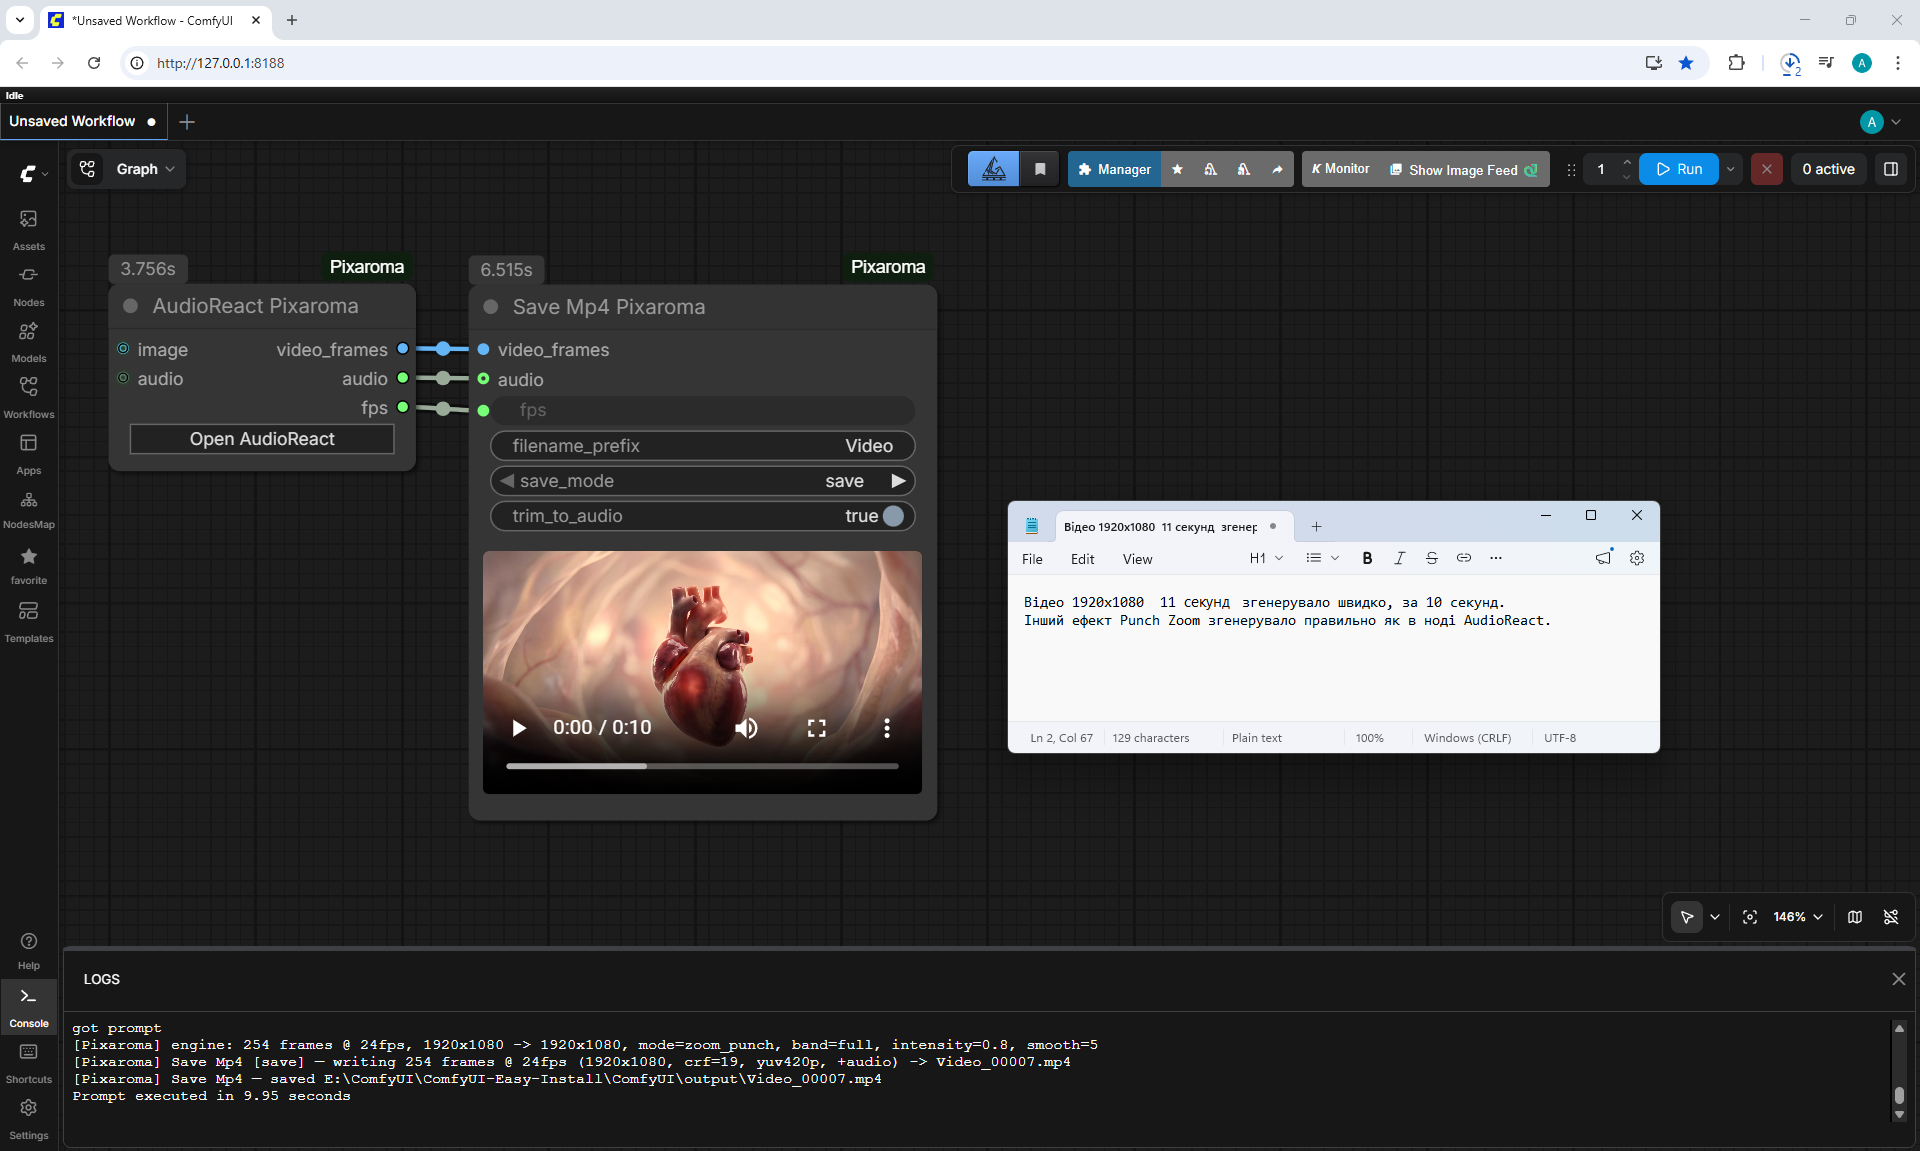Run the workflow with Run button
This screenshot has height=1151, width=1920.
pos(1679,169)
